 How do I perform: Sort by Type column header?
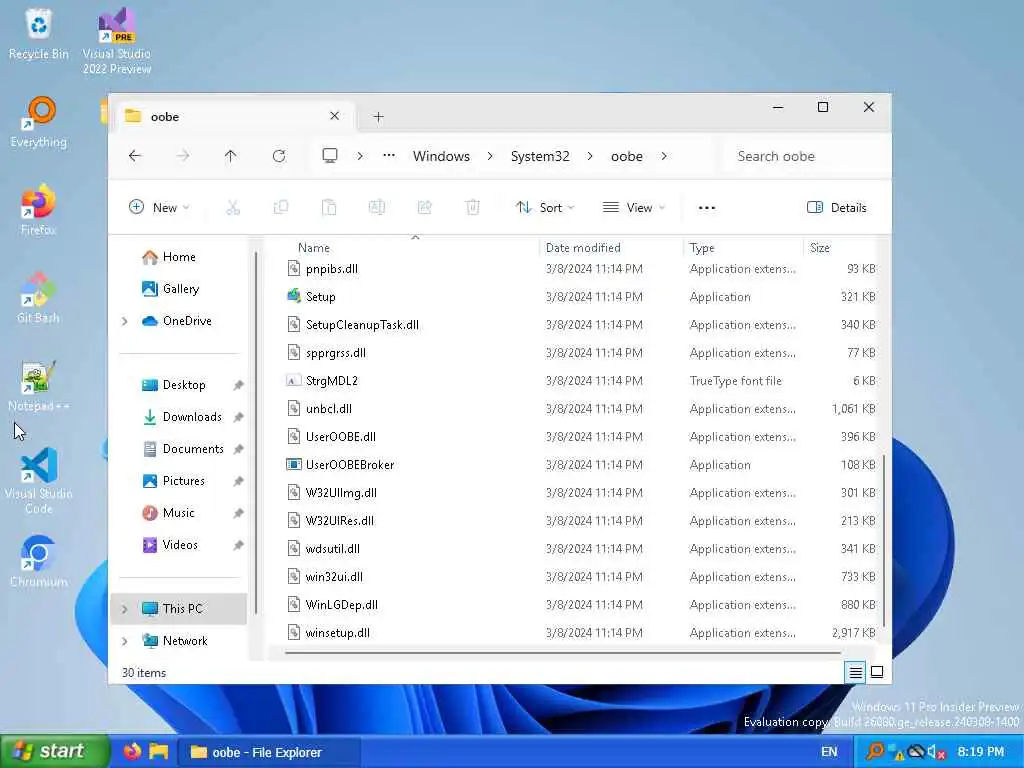click(x=743, y=248)
